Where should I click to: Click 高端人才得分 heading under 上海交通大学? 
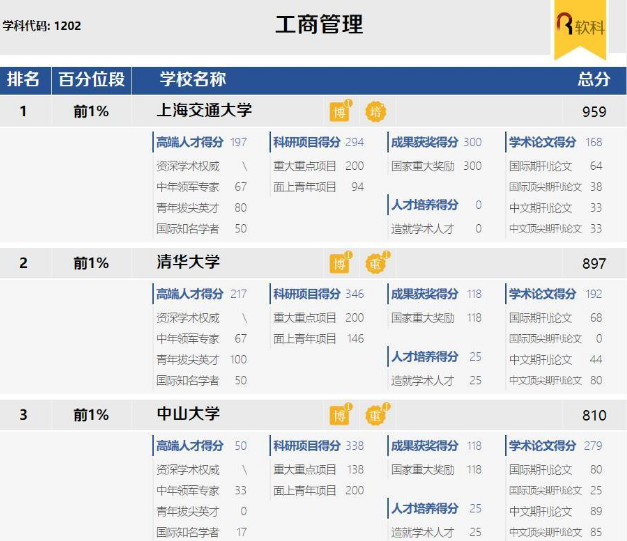(190, 142)
